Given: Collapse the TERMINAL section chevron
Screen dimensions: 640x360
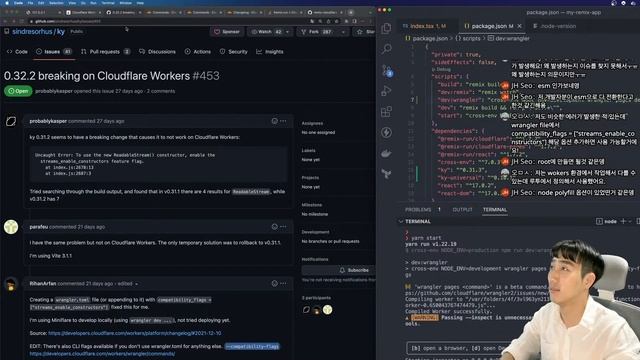Looking at the screenshot, I should click(x=401, y=222).
